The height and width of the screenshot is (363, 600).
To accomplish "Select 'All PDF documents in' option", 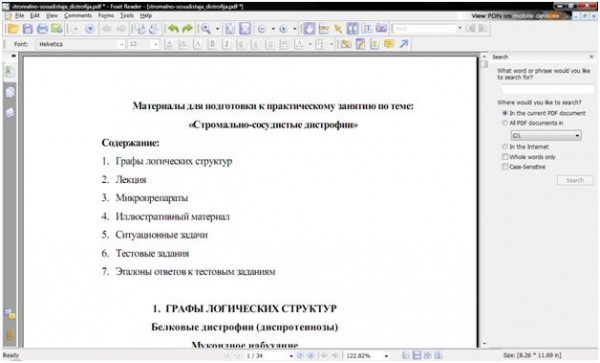I will coord(505,123).
